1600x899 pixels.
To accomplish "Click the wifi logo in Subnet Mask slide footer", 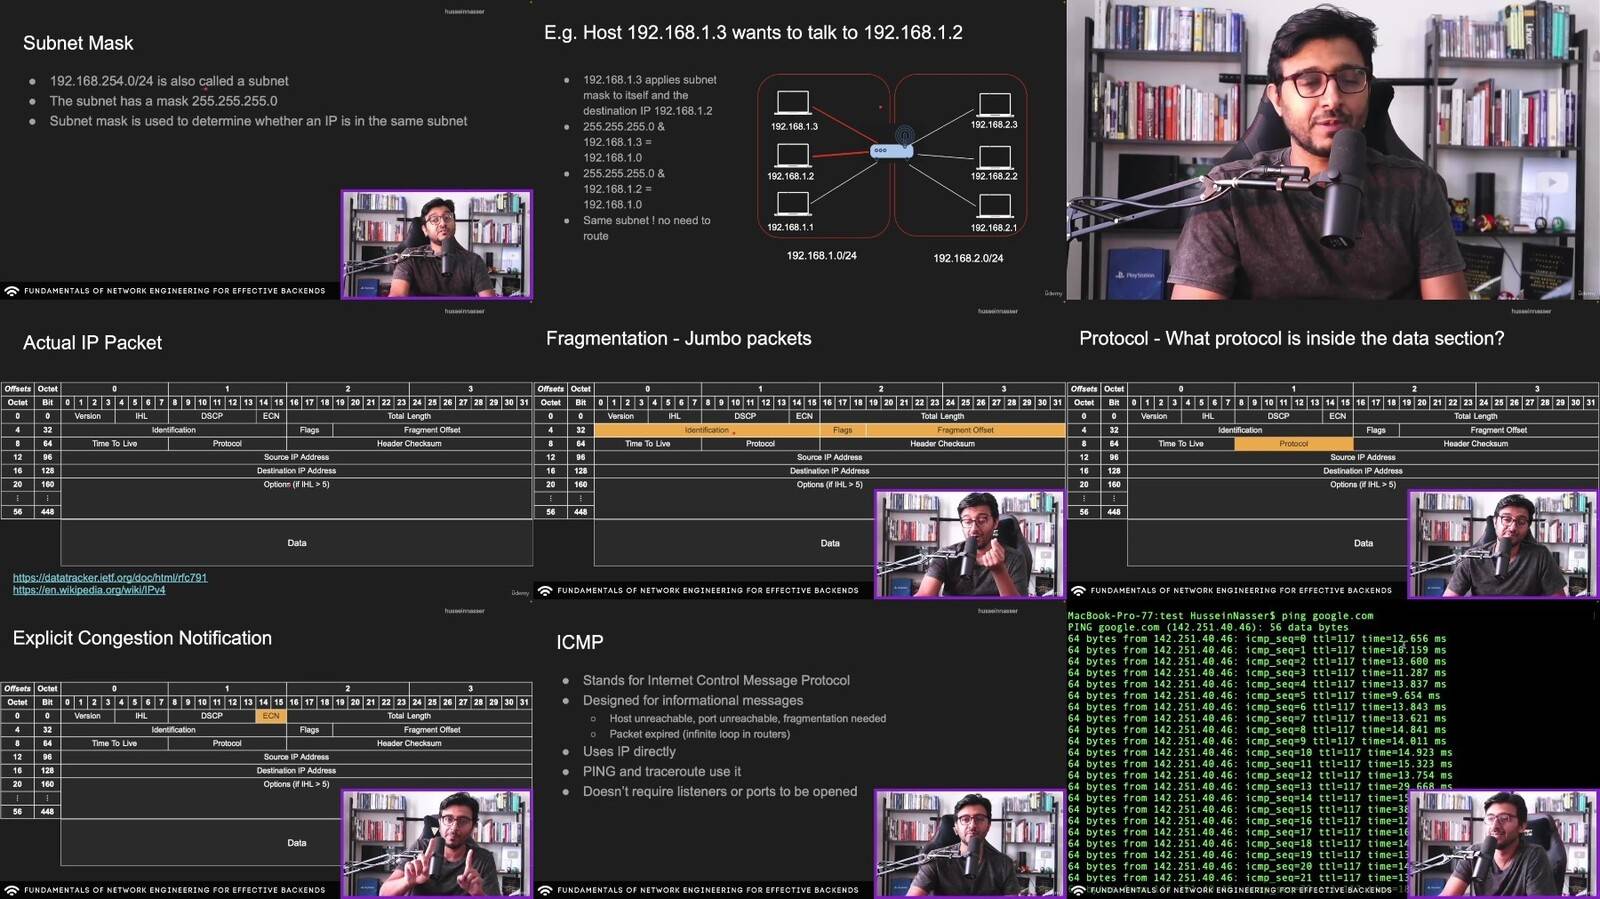I will [12, 291].
